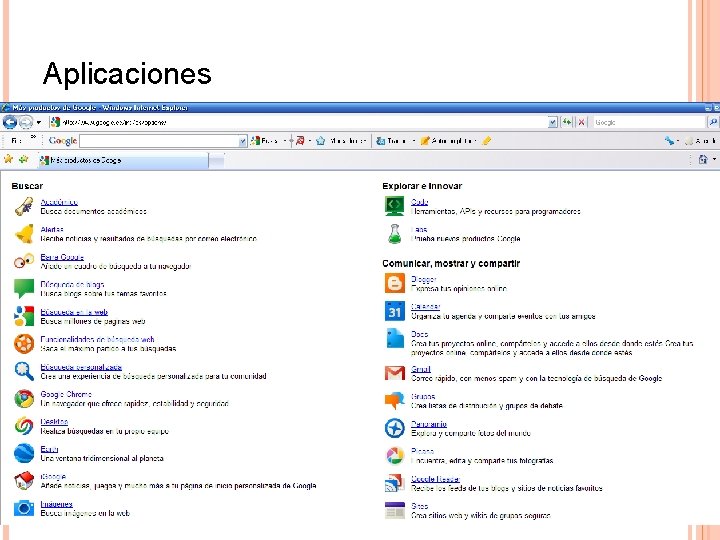Open the Home button dropdown arrow
This screenshot has width=720, height=540.
[x=714, y=159]
